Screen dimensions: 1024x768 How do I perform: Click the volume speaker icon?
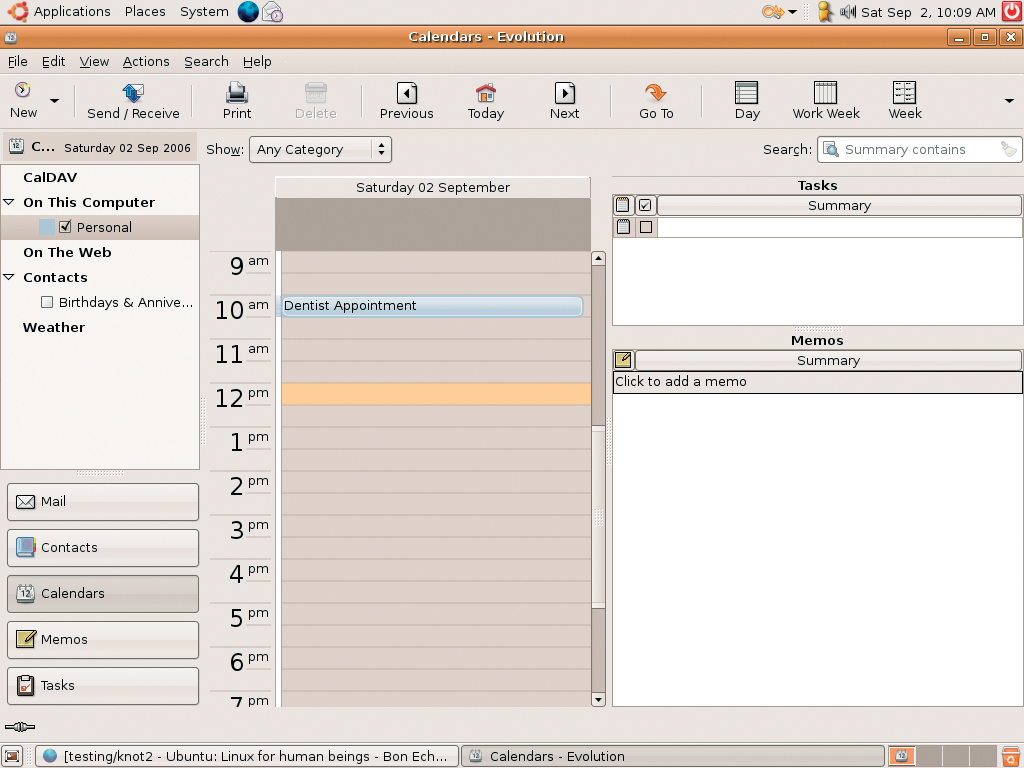click(848, 12)
